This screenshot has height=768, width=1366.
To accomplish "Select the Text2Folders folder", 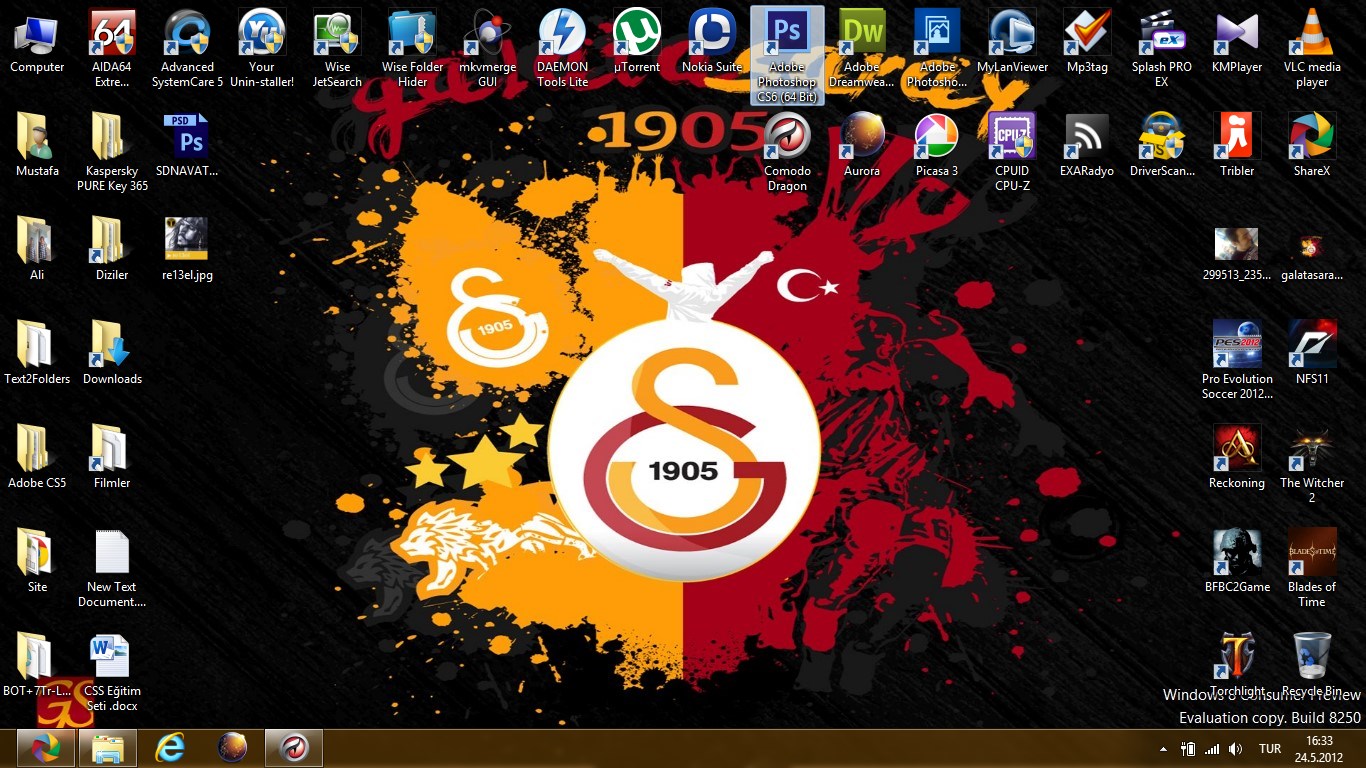I will (37, 354).
